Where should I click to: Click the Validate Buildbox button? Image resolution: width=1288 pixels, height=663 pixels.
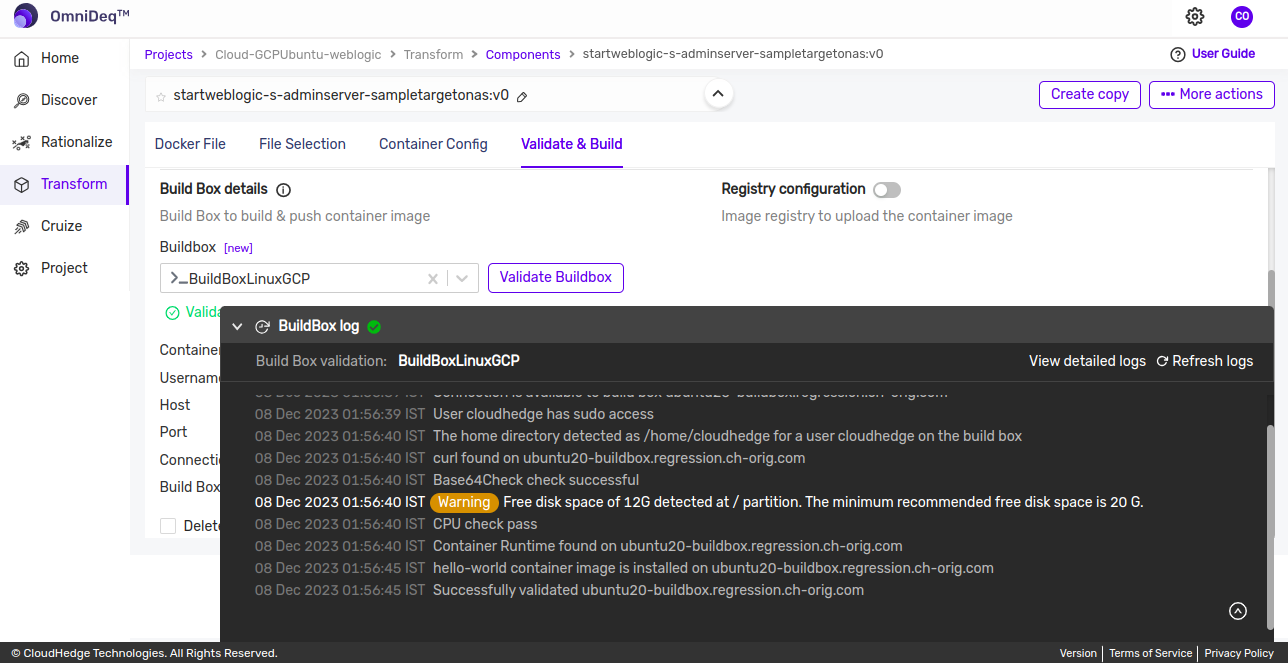[x=556, y=278]
